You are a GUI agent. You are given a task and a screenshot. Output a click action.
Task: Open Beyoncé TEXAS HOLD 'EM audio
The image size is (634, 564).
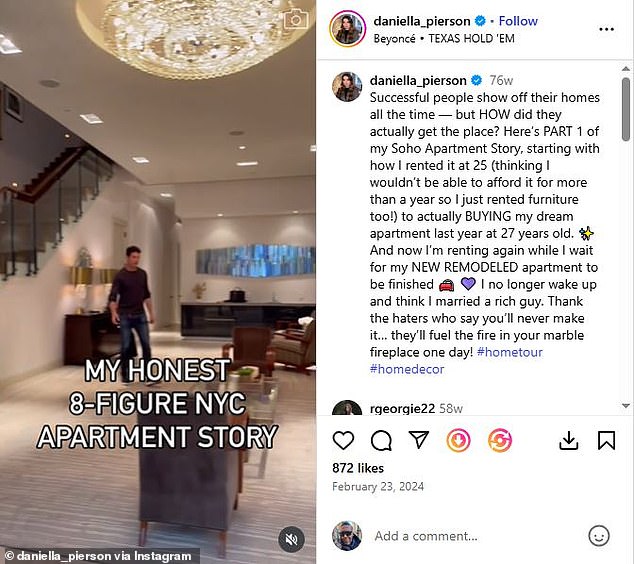[x=444, y=38]
